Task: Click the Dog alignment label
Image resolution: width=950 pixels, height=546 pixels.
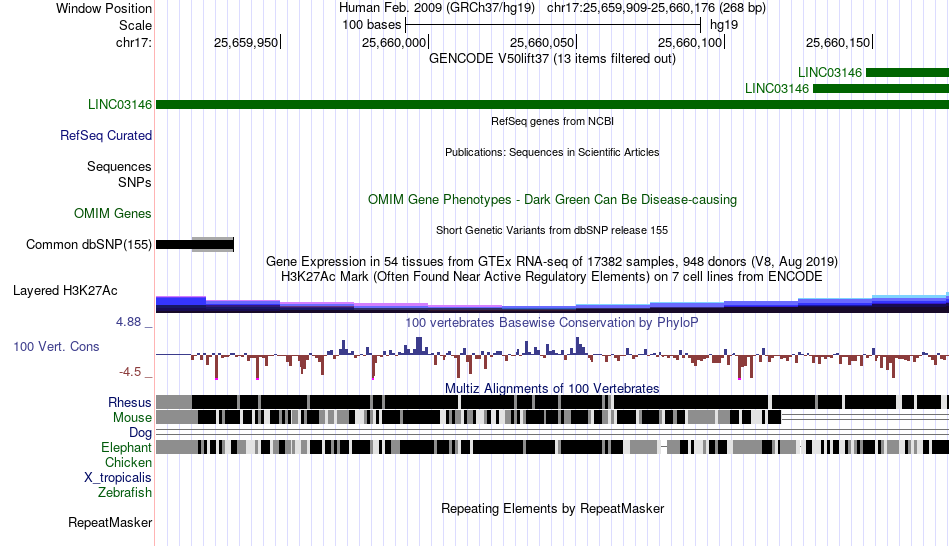Action: [141, 432]
